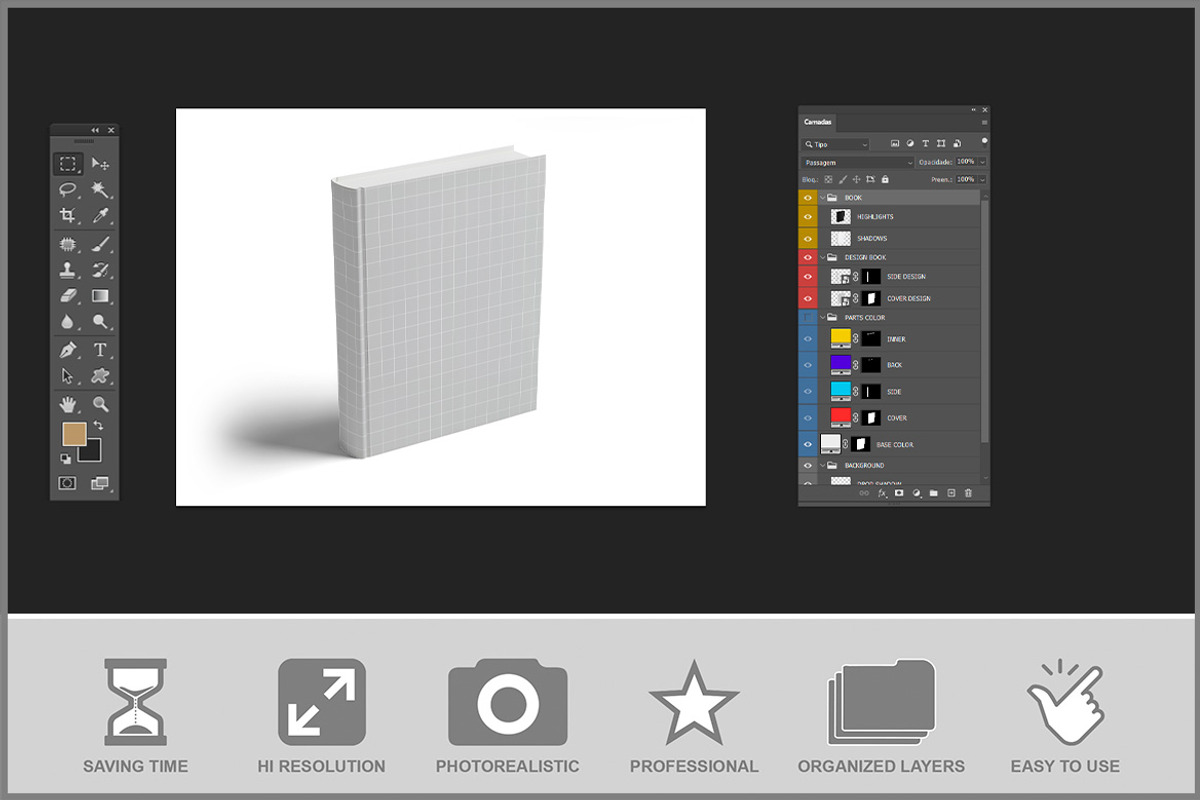Select the Blur tool
Image resolution: width=1200 pixels, height=800 pixels.
(68, 322)
